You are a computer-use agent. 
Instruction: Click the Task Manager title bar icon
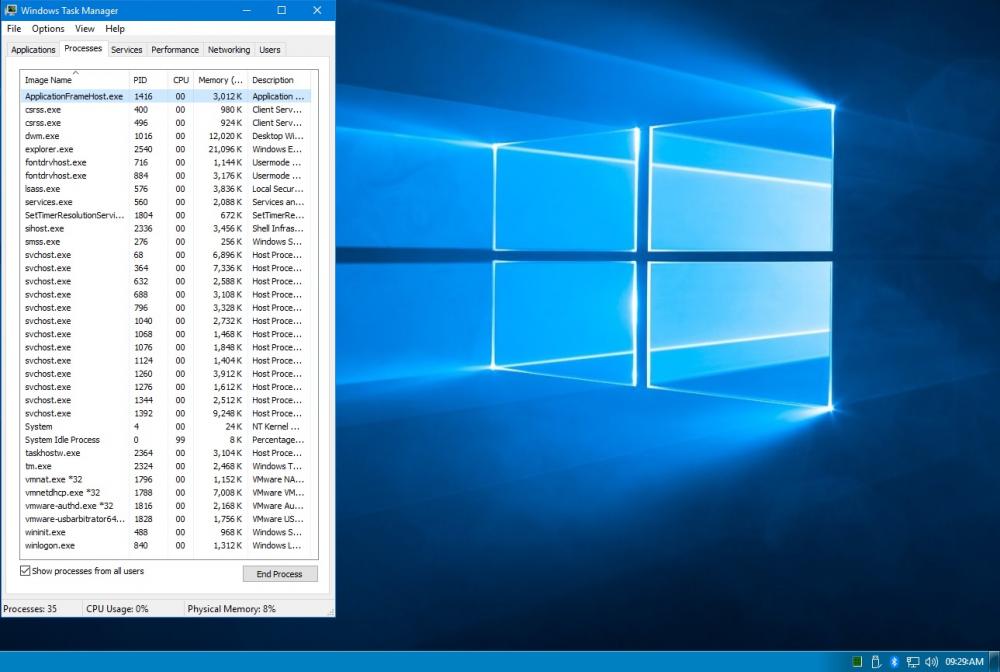[x=10, y=10]
